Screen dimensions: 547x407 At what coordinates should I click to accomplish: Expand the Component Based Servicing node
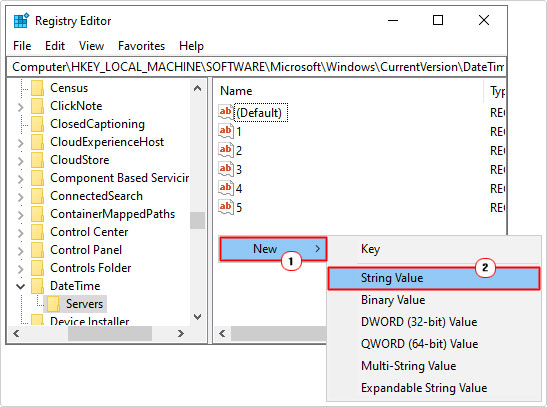tap(21, 179)
